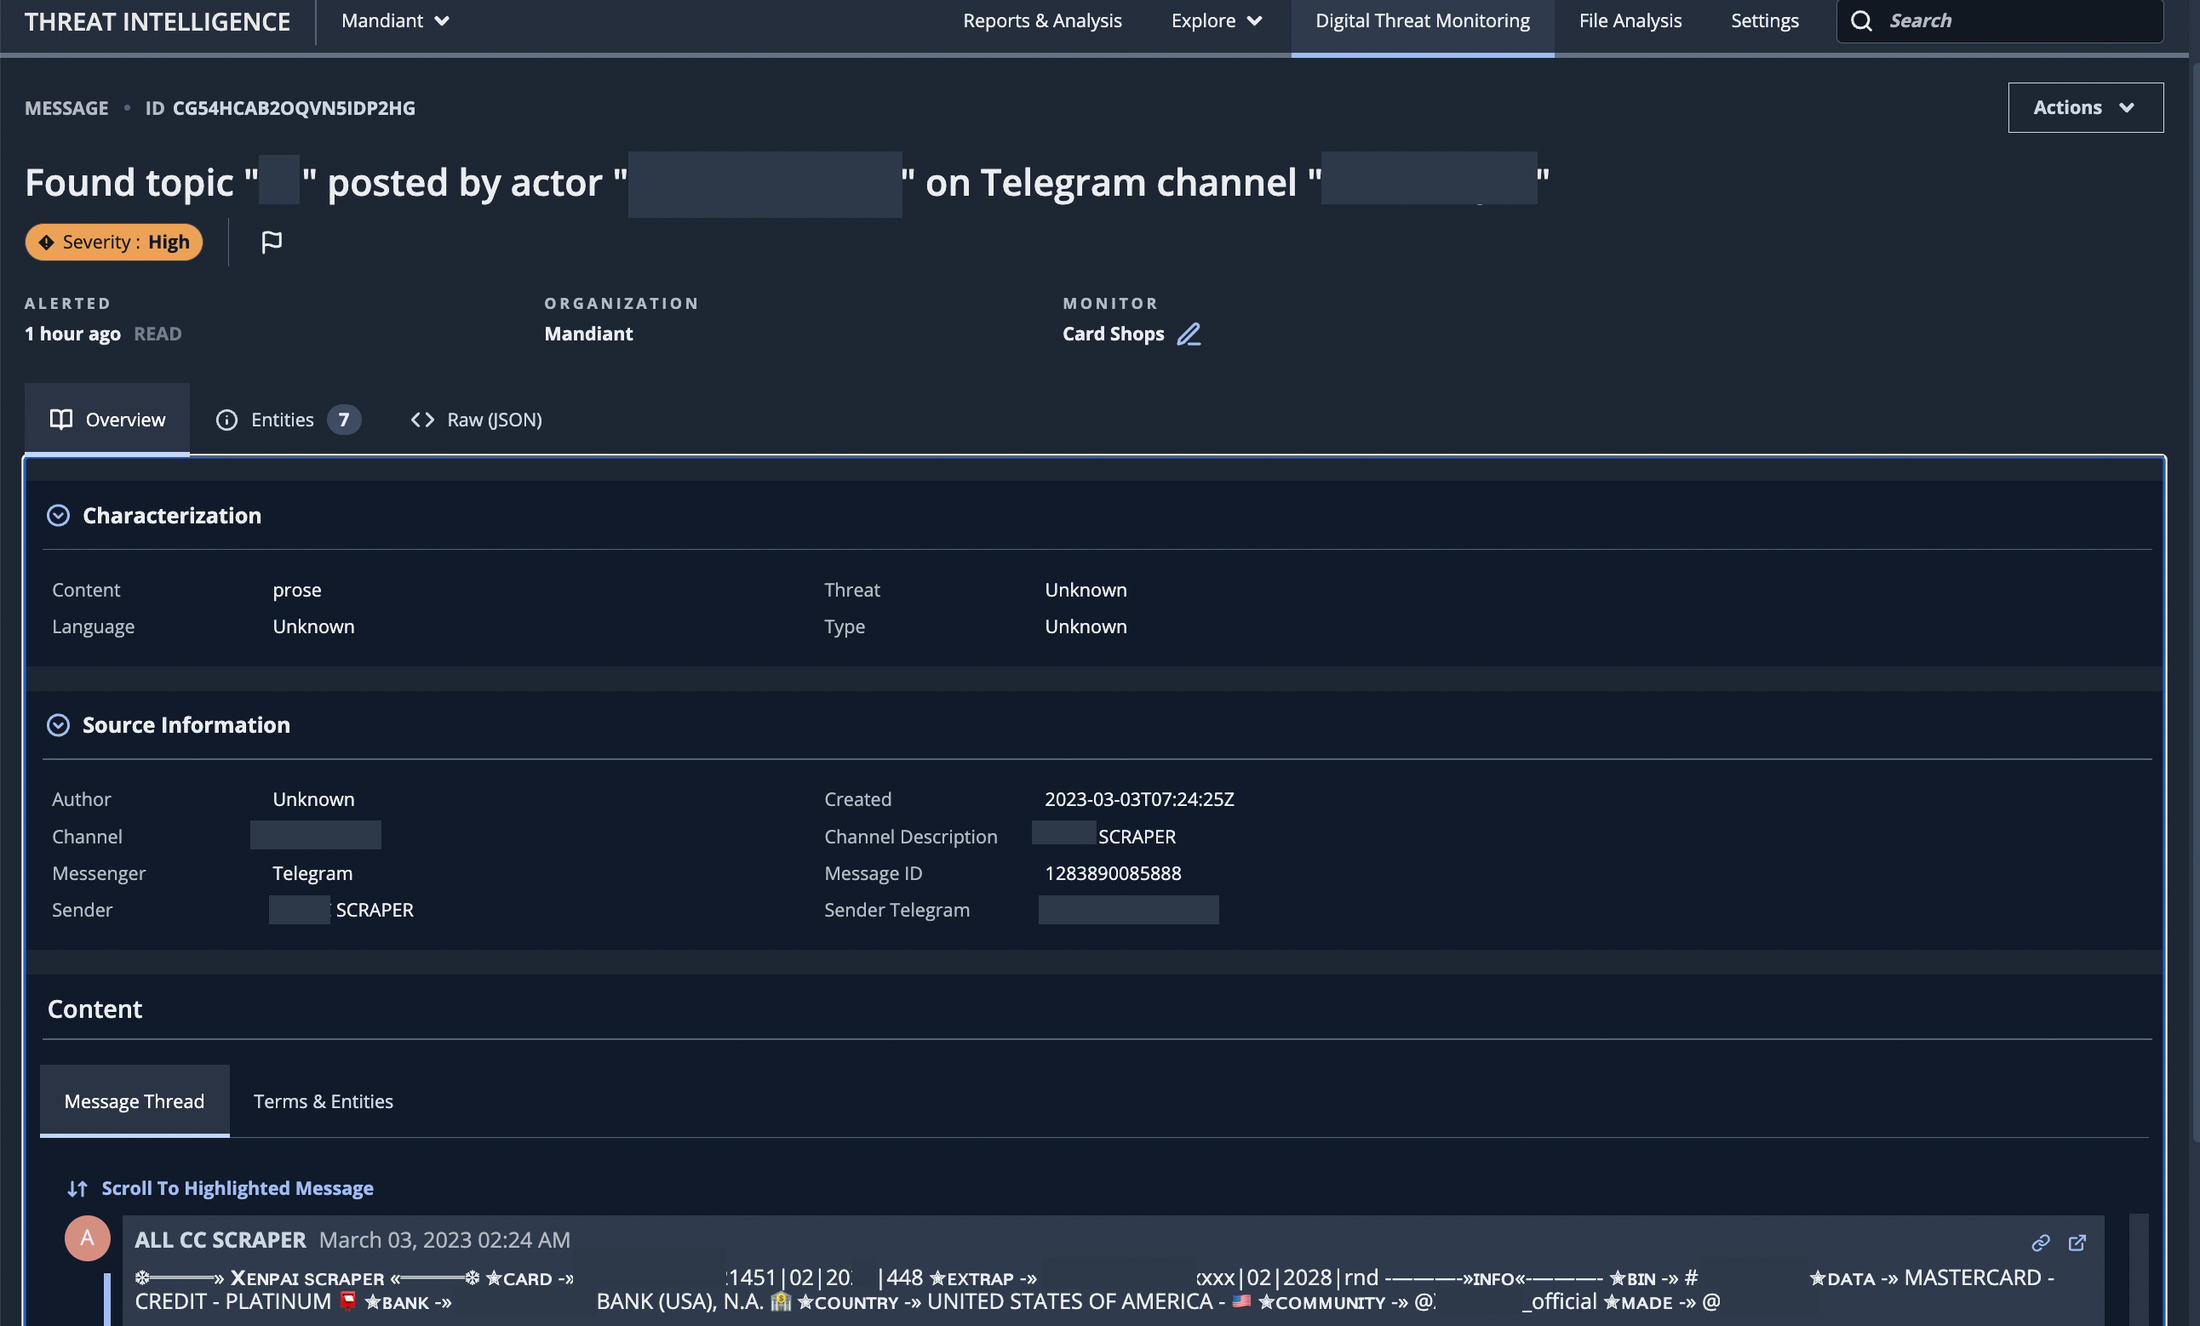The image size is (2200, 1326).
Task: Open the Mandiant organization selector
Action: (x=394, y=20)
